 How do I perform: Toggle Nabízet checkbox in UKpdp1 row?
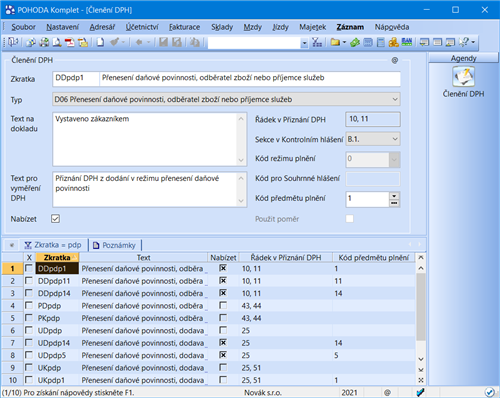(223, 379)
